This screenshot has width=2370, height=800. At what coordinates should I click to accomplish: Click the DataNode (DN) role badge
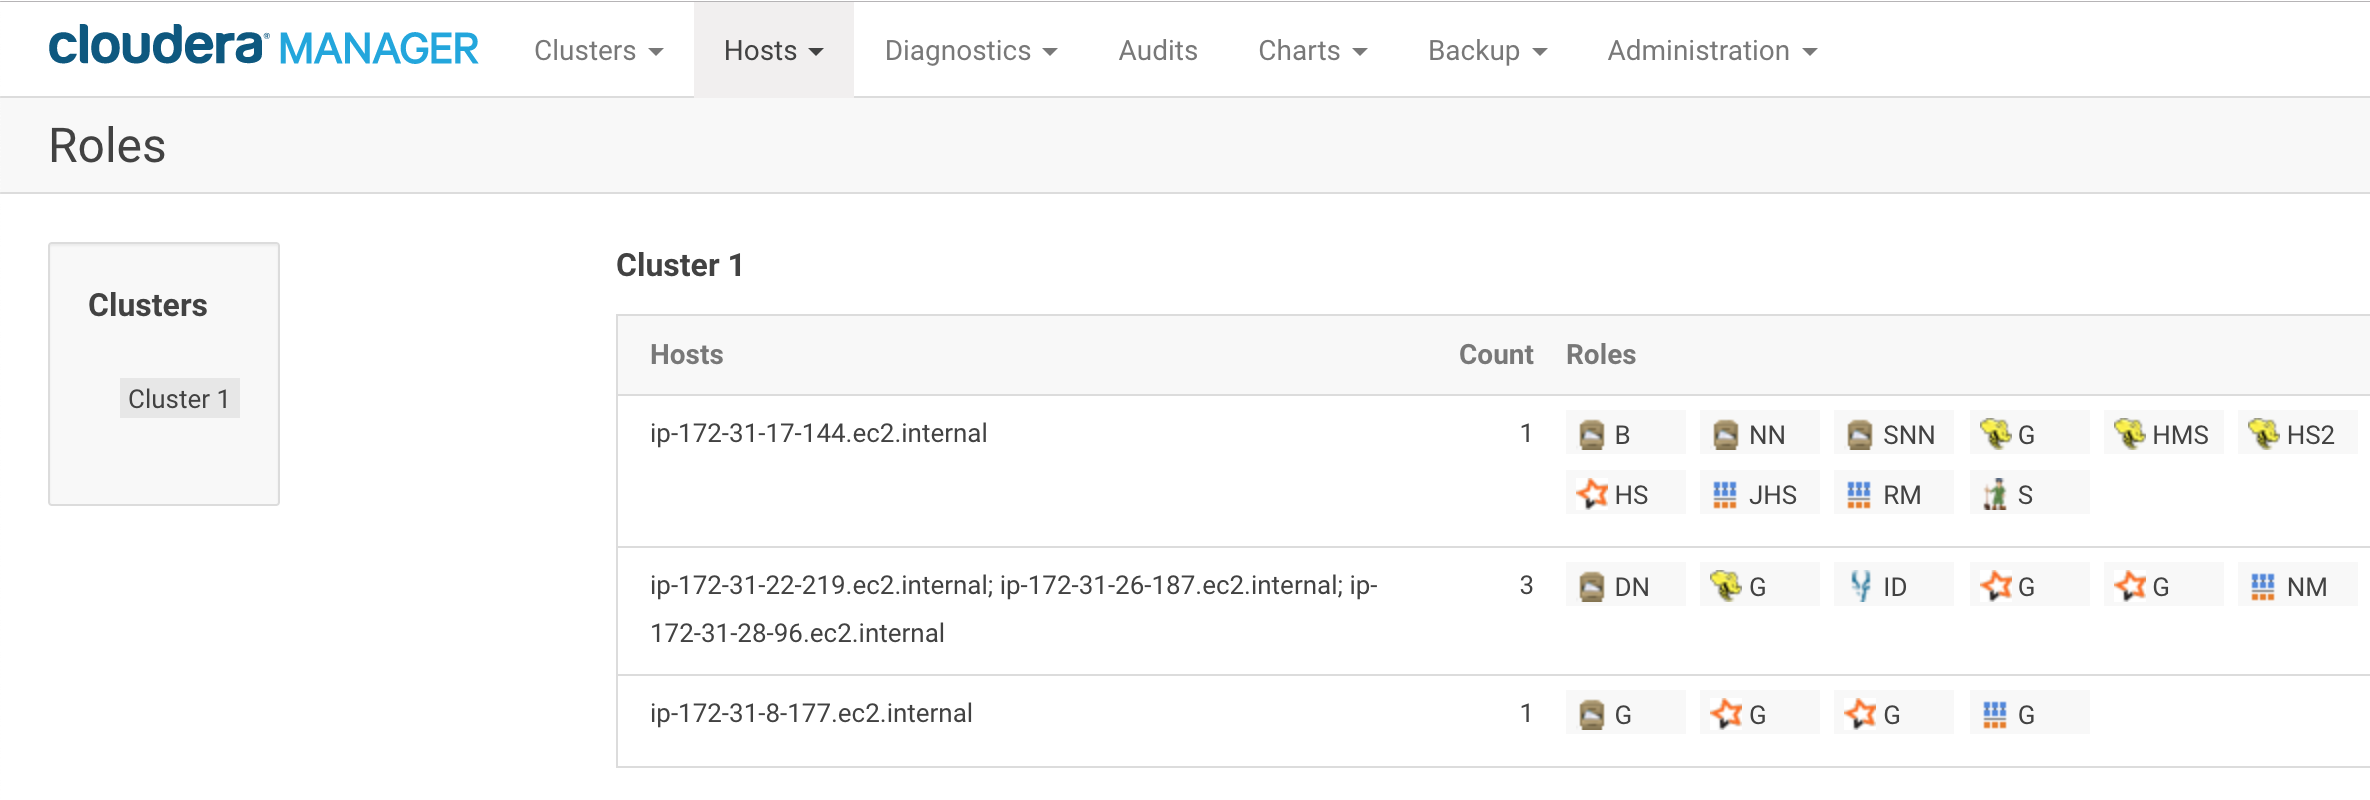1623,585
